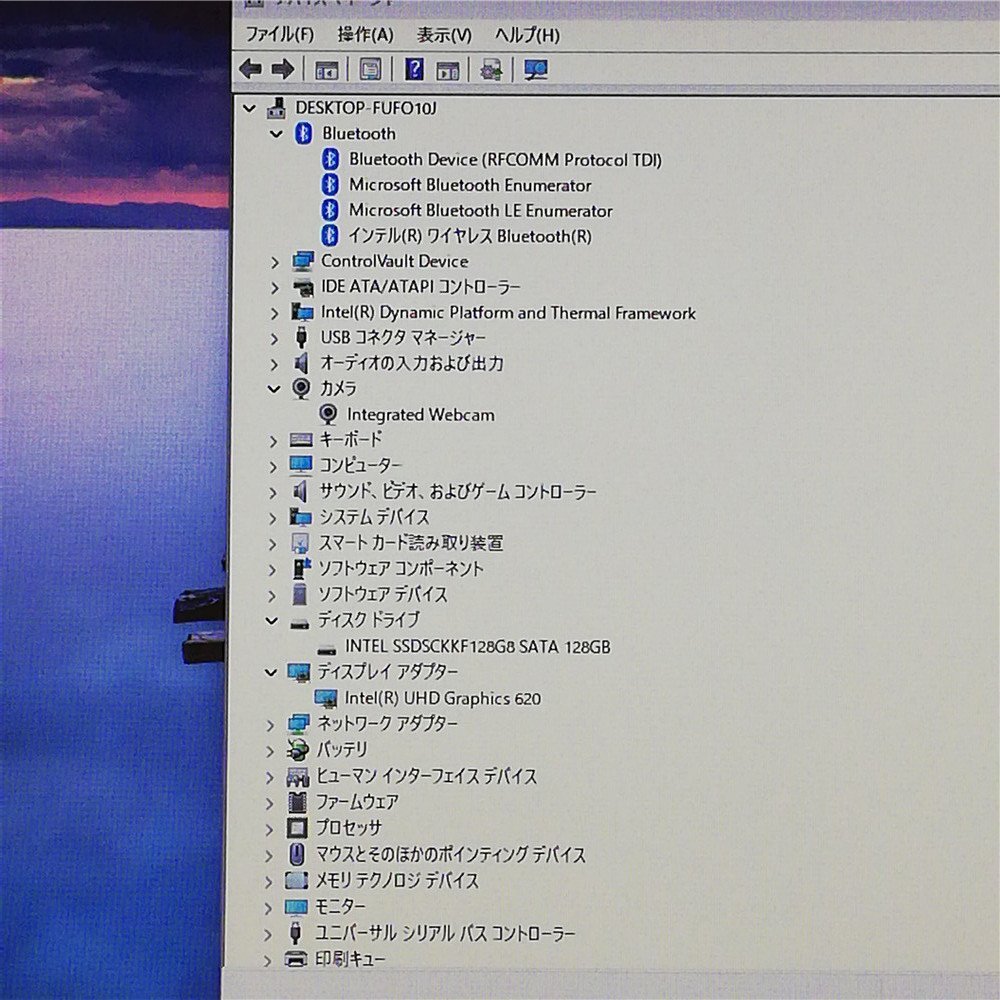Click the Update driver toolbar icon
Screen dimensions: 1000x1000
click(x=490, y=68)
